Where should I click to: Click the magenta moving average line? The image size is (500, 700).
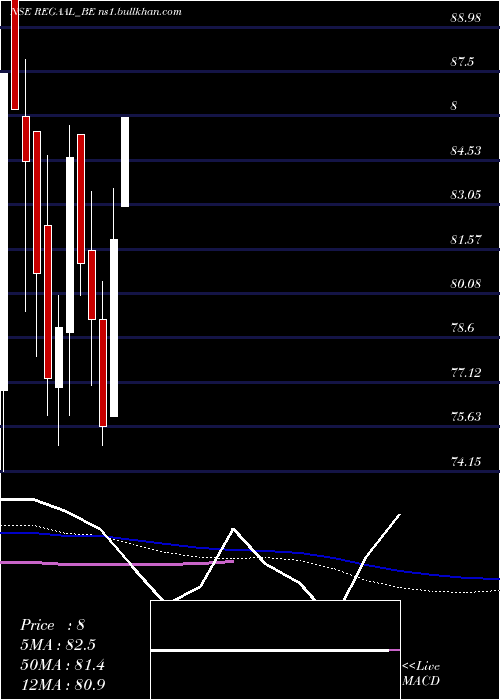coord(116,564)
